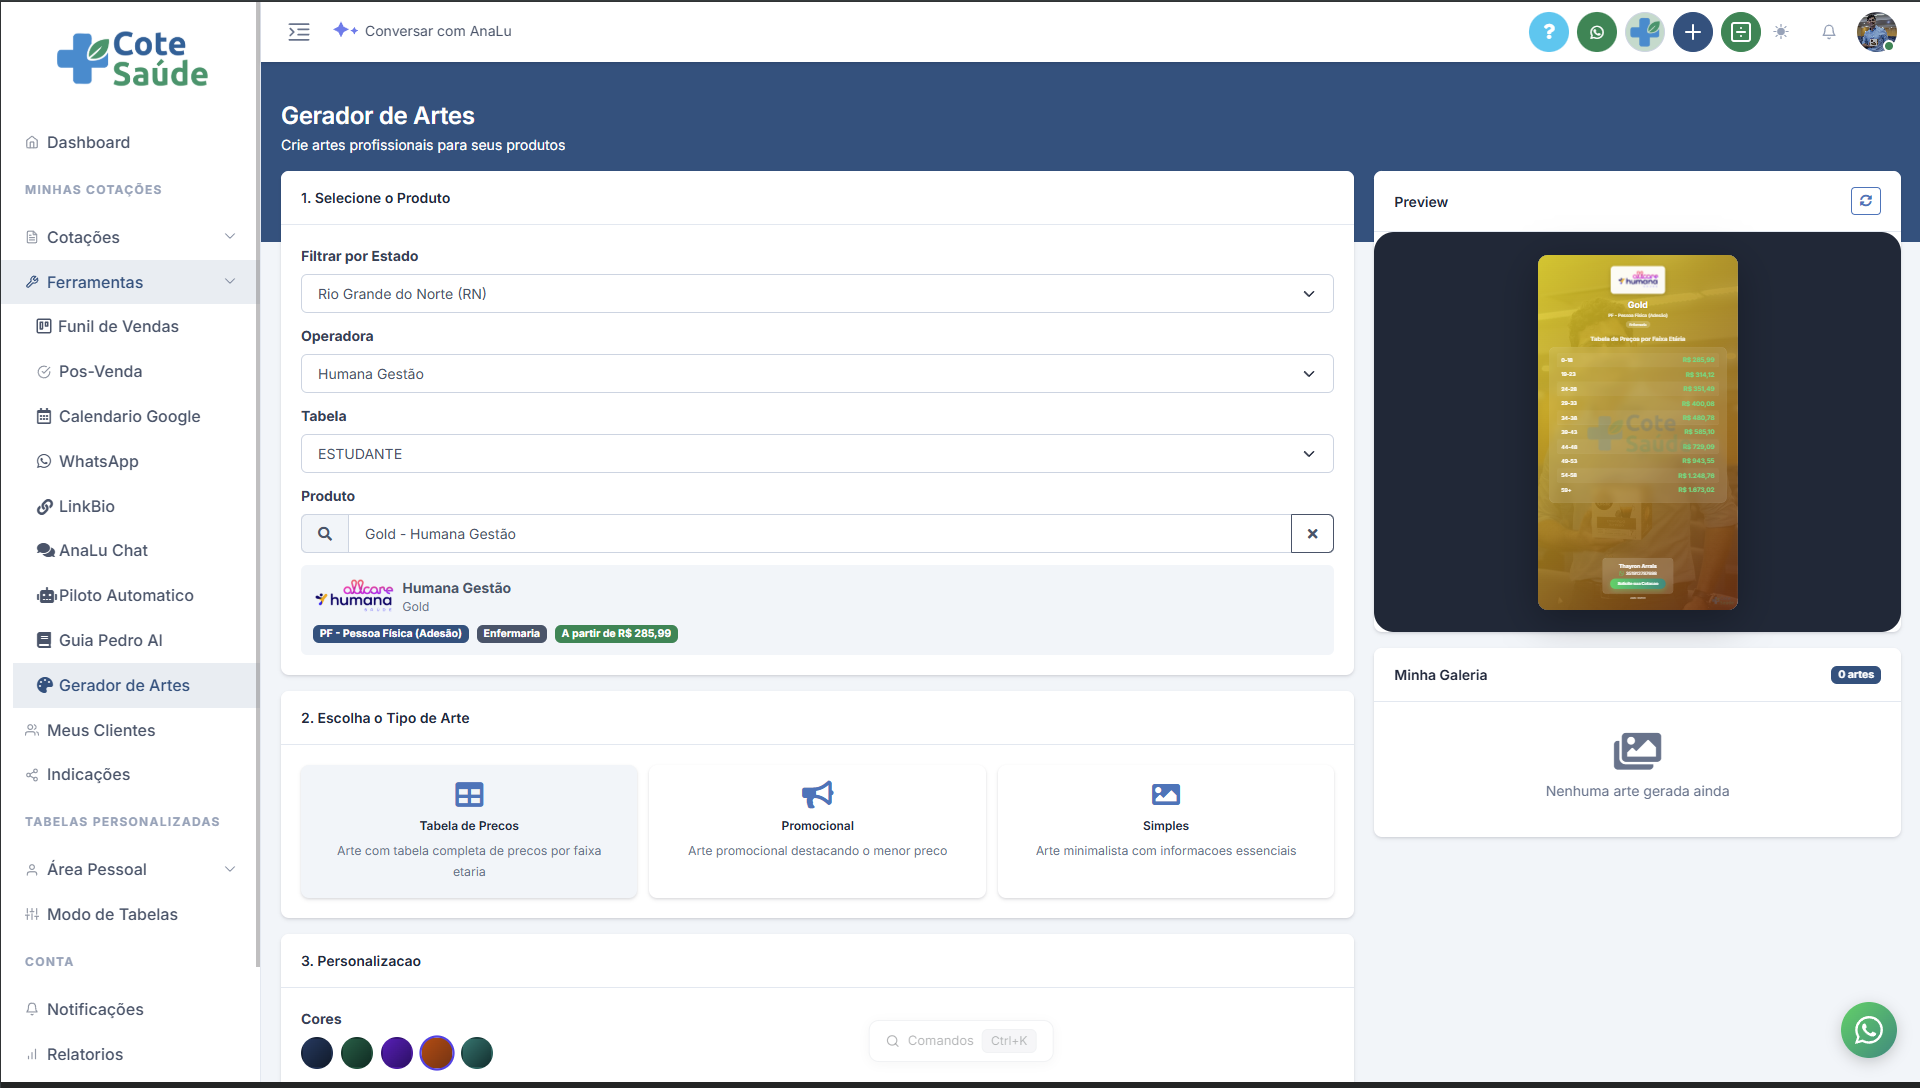Toggle light/dark theme sun icon
Image resolution: width=1920 pixels, height=1088 pixels.
(x=1781, y=32)
